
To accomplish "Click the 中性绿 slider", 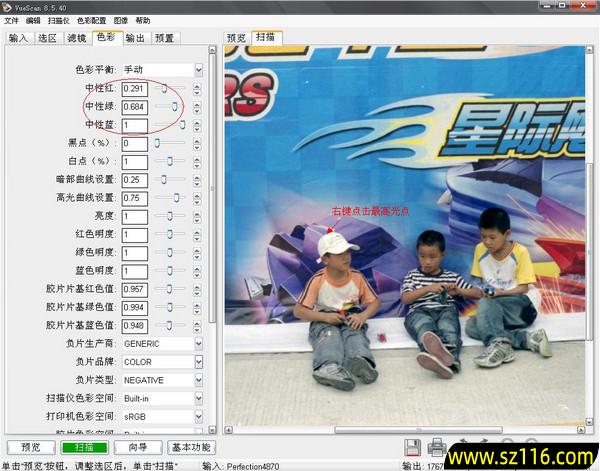I will (170, 106).
